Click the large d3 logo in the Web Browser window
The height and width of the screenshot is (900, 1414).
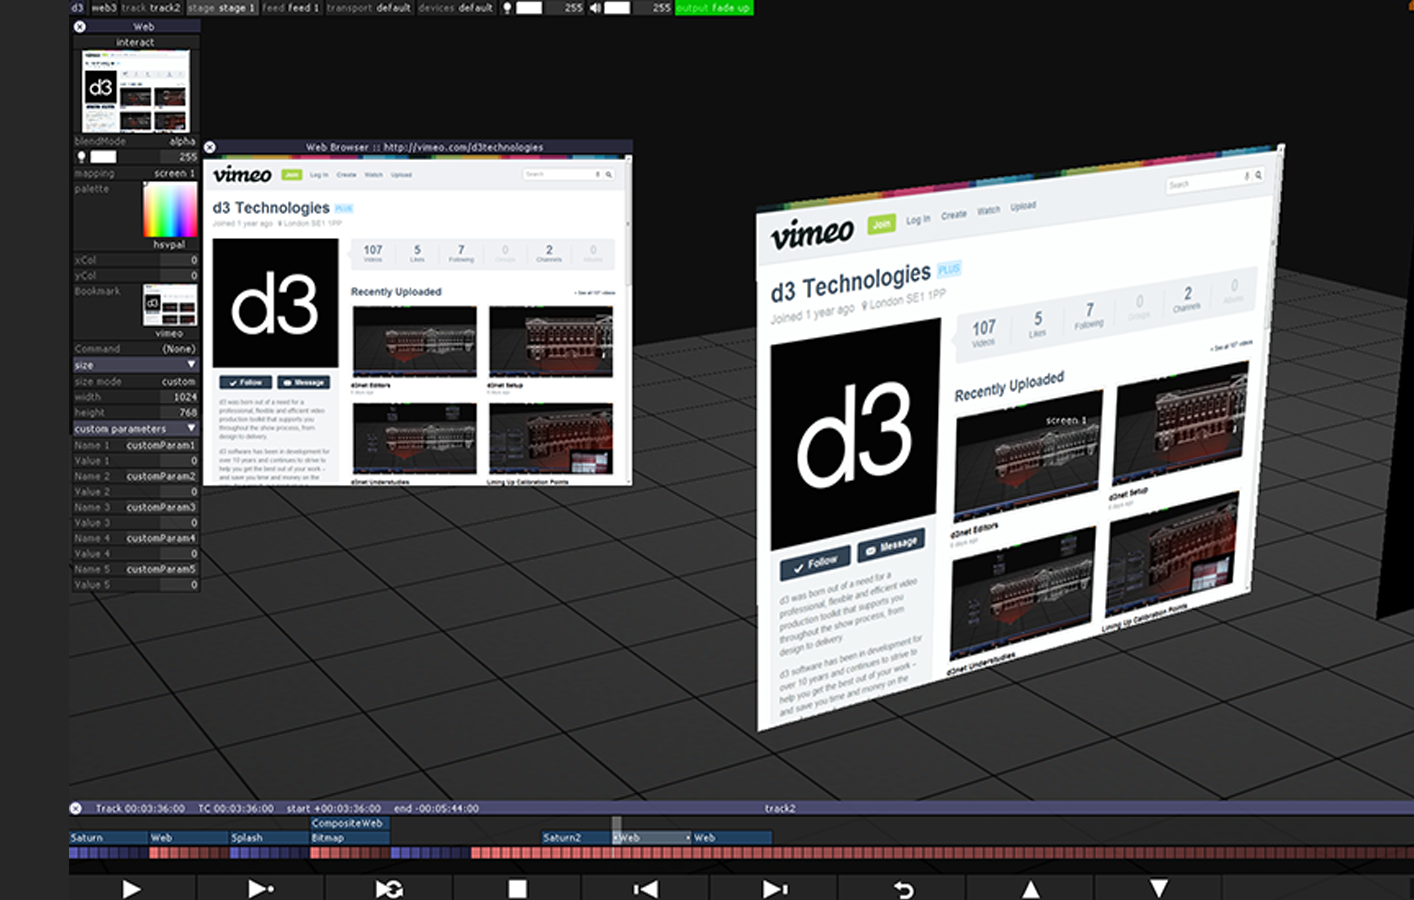[275, 303]
